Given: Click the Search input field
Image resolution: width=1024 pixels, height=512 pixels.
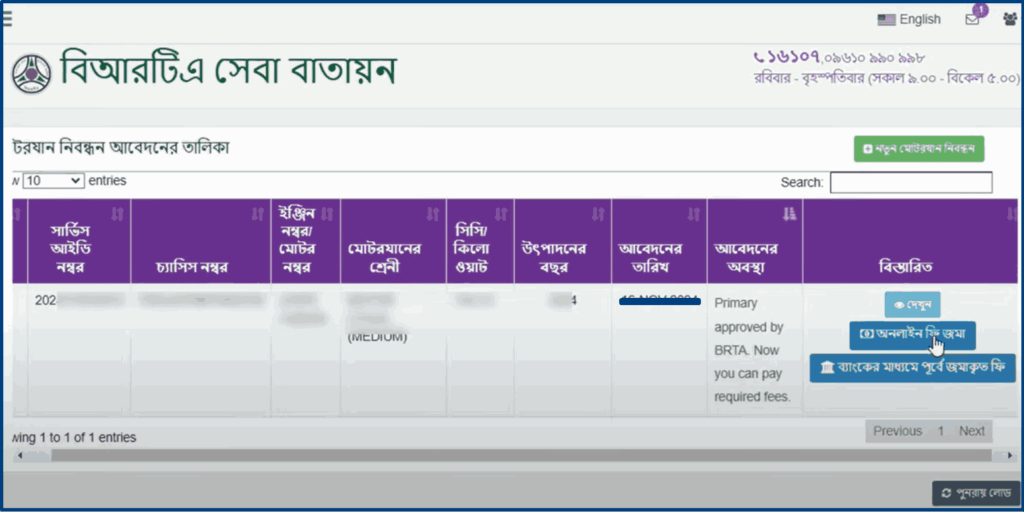Looking at the screenshot, I should [x=910, y=182].
